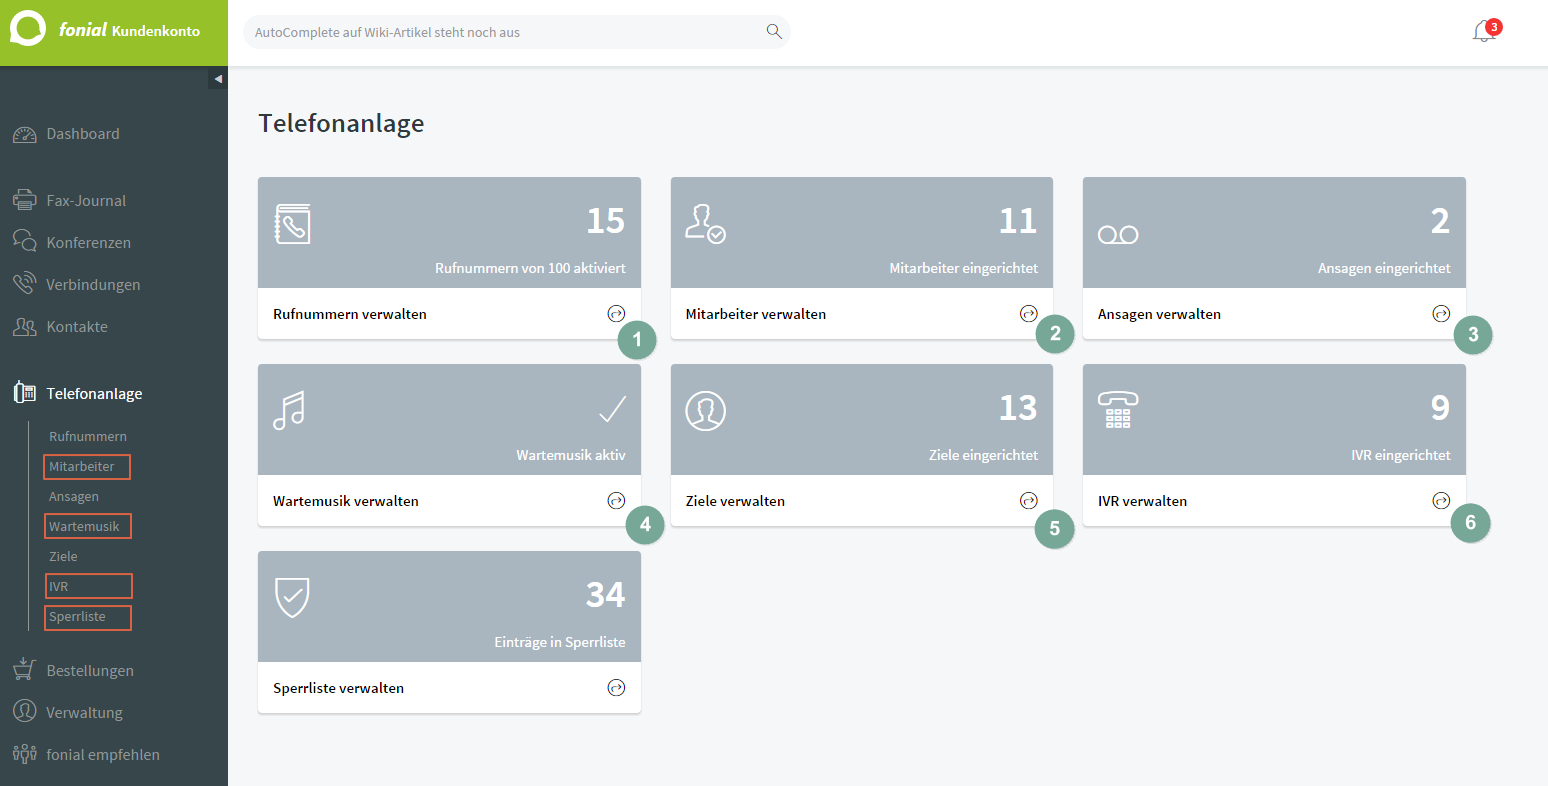Screen dimensions: 1548x786
Task: Click the arrow icon next to Sperrliste verwalten
Action: tap(616, 688)
